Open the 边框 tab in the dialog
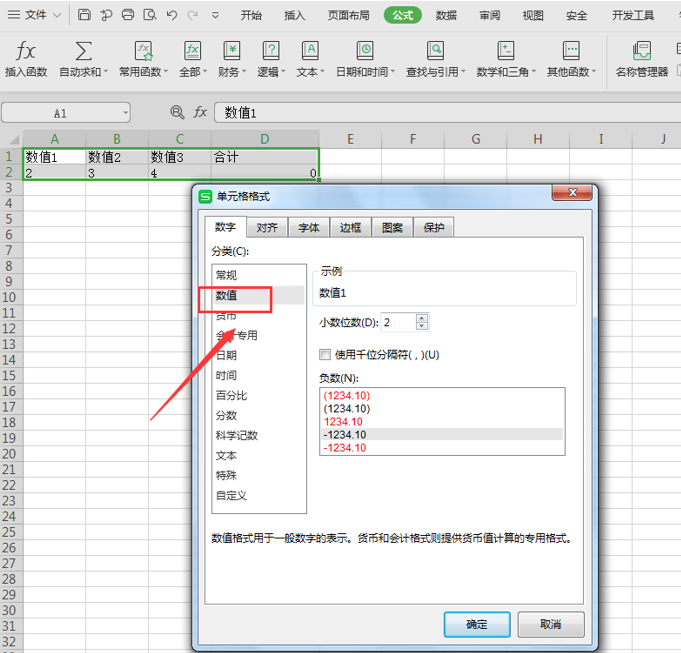 tap(350, 228)
